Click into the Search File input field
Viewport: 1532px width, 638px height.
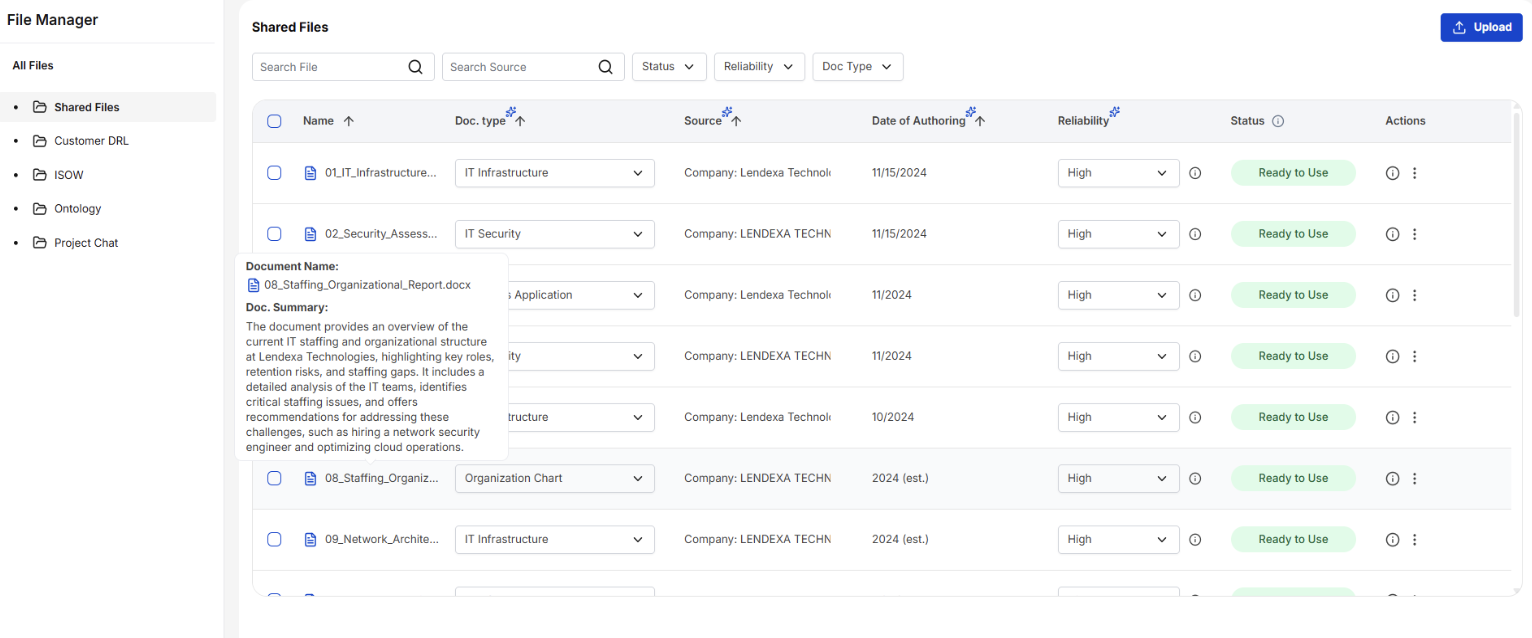click(x=330, y=67)
